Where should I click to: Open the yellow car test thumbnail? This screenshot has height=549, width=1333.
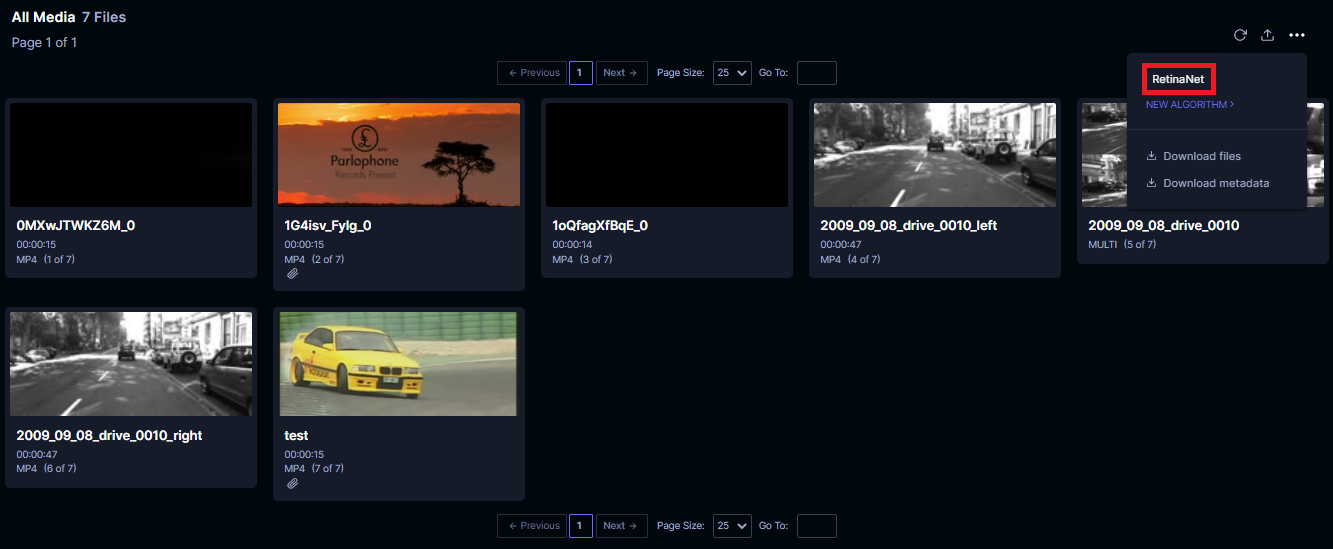tap(398, 364)
